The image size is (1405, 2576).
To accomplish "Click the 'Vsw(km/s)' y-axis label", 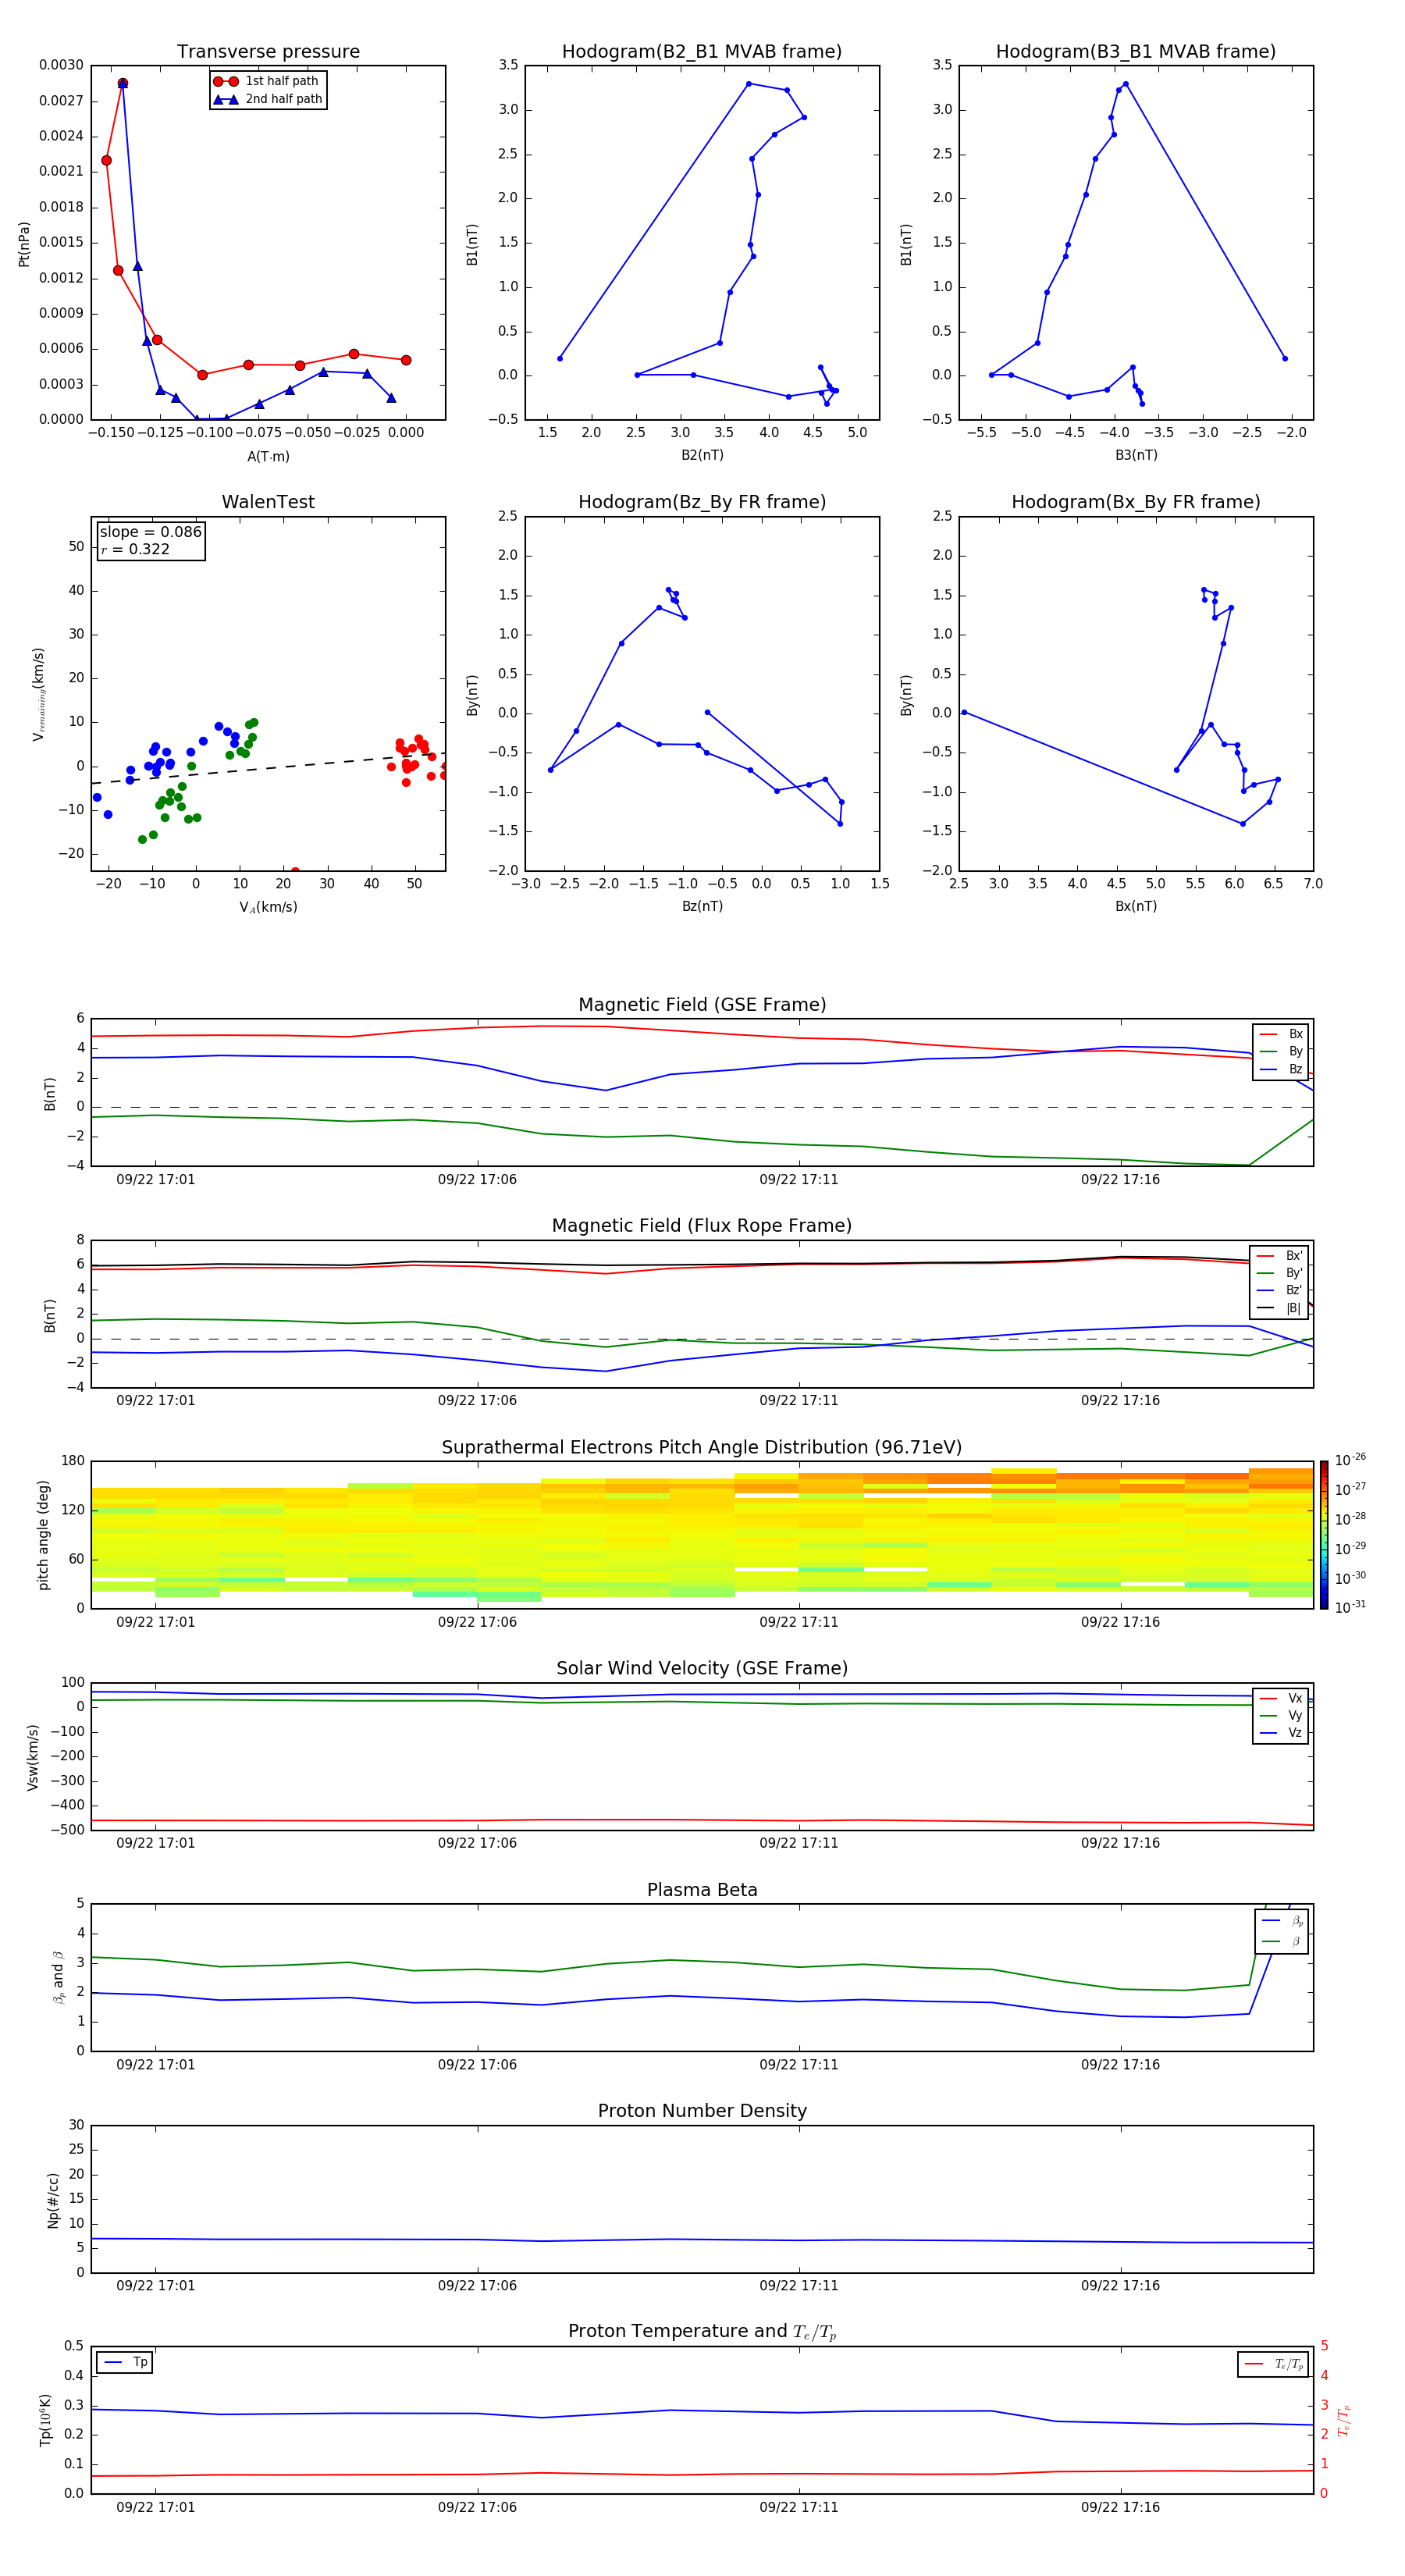I will tap(32, 1757).
